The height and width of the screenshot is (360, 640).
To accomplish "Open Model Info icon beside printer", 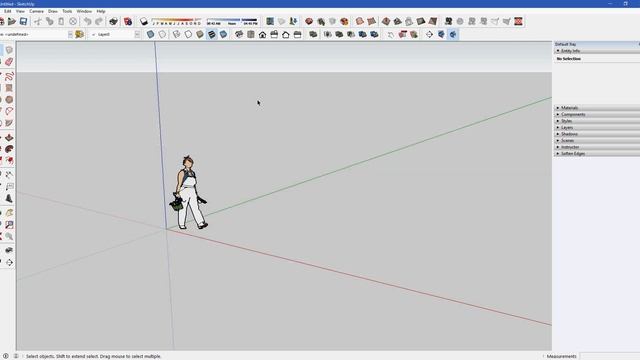I will pyautogui.click(x=128, y=21).
